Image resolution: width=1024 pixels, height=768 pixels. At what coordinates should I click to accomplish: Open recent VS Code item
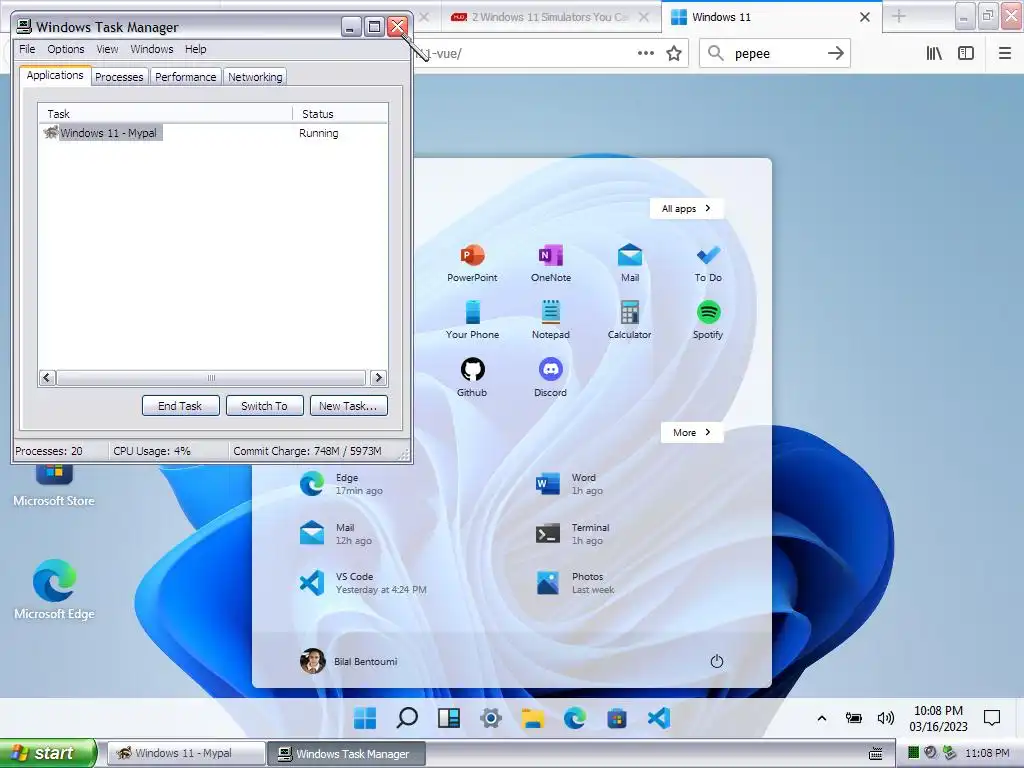pos(363,583)
